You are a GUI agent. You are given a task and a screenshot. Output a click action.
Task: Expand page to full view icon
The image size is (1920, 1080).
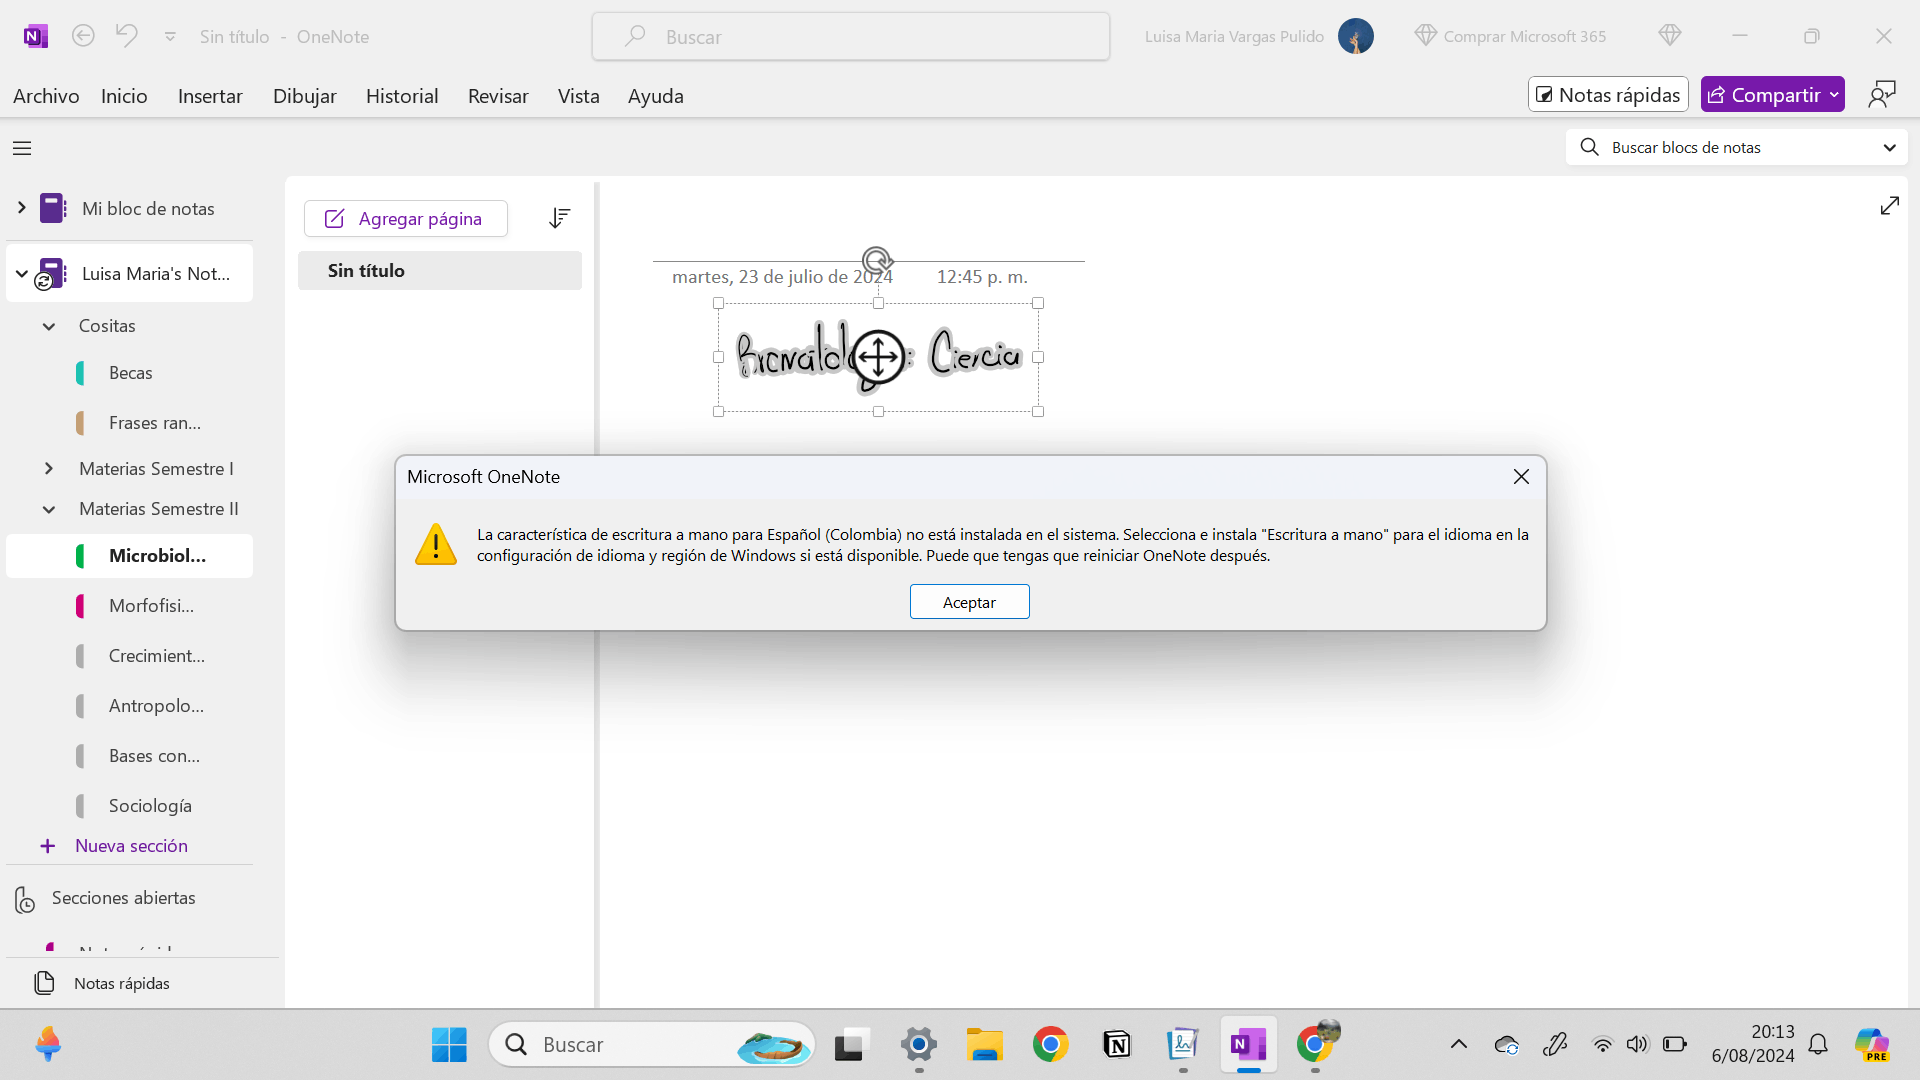[1889, 206]
